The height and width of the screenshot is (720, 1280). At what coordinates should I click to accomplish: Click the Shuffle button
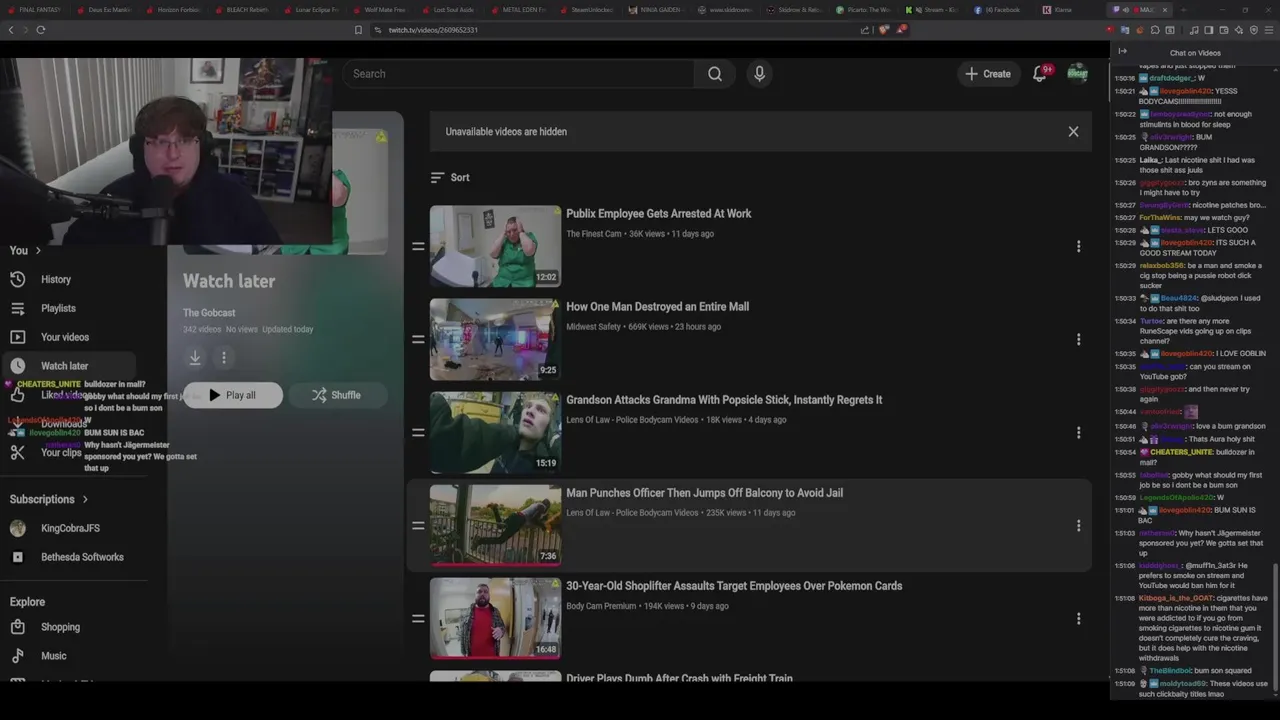(337, 395)
